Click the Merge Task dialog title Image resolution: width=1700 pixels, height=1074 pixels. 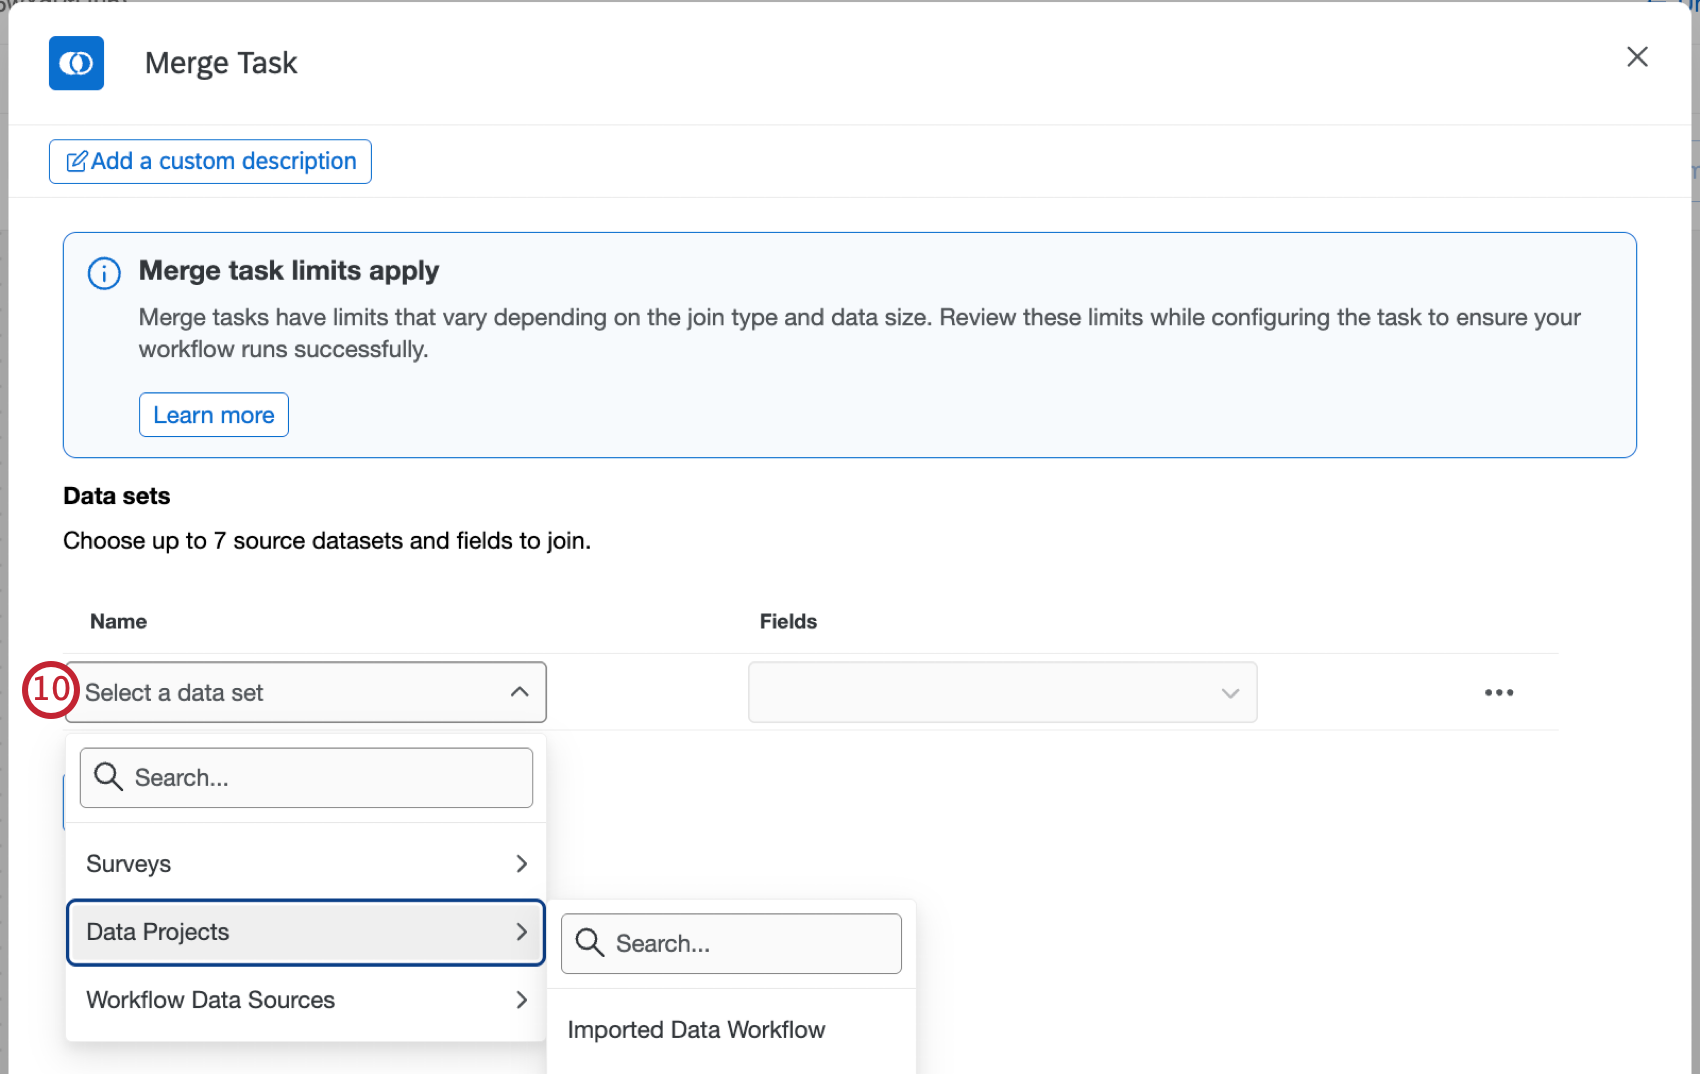[221, 63]
